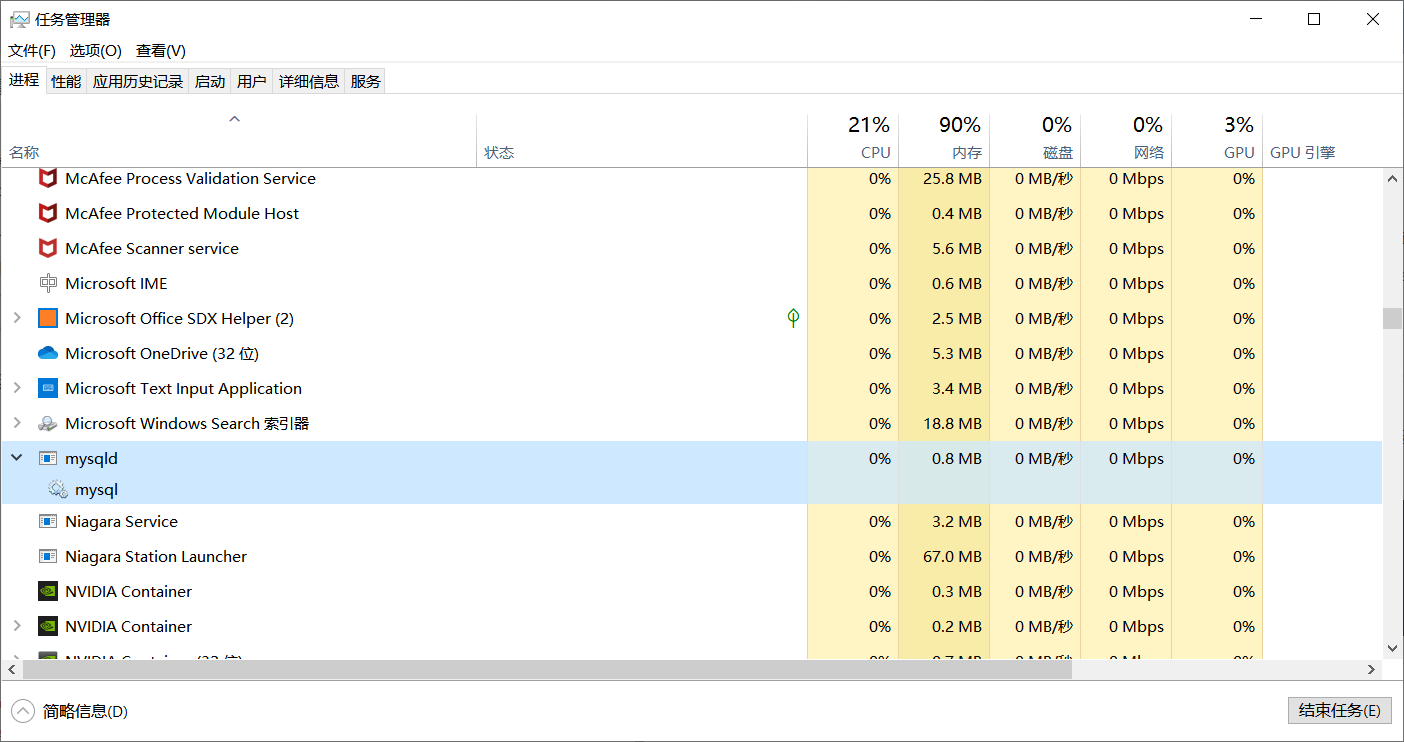Viewport: 1404px width, 742px height.
Task: Click the Niagara Service process name
Action: [x=121, y=522]
